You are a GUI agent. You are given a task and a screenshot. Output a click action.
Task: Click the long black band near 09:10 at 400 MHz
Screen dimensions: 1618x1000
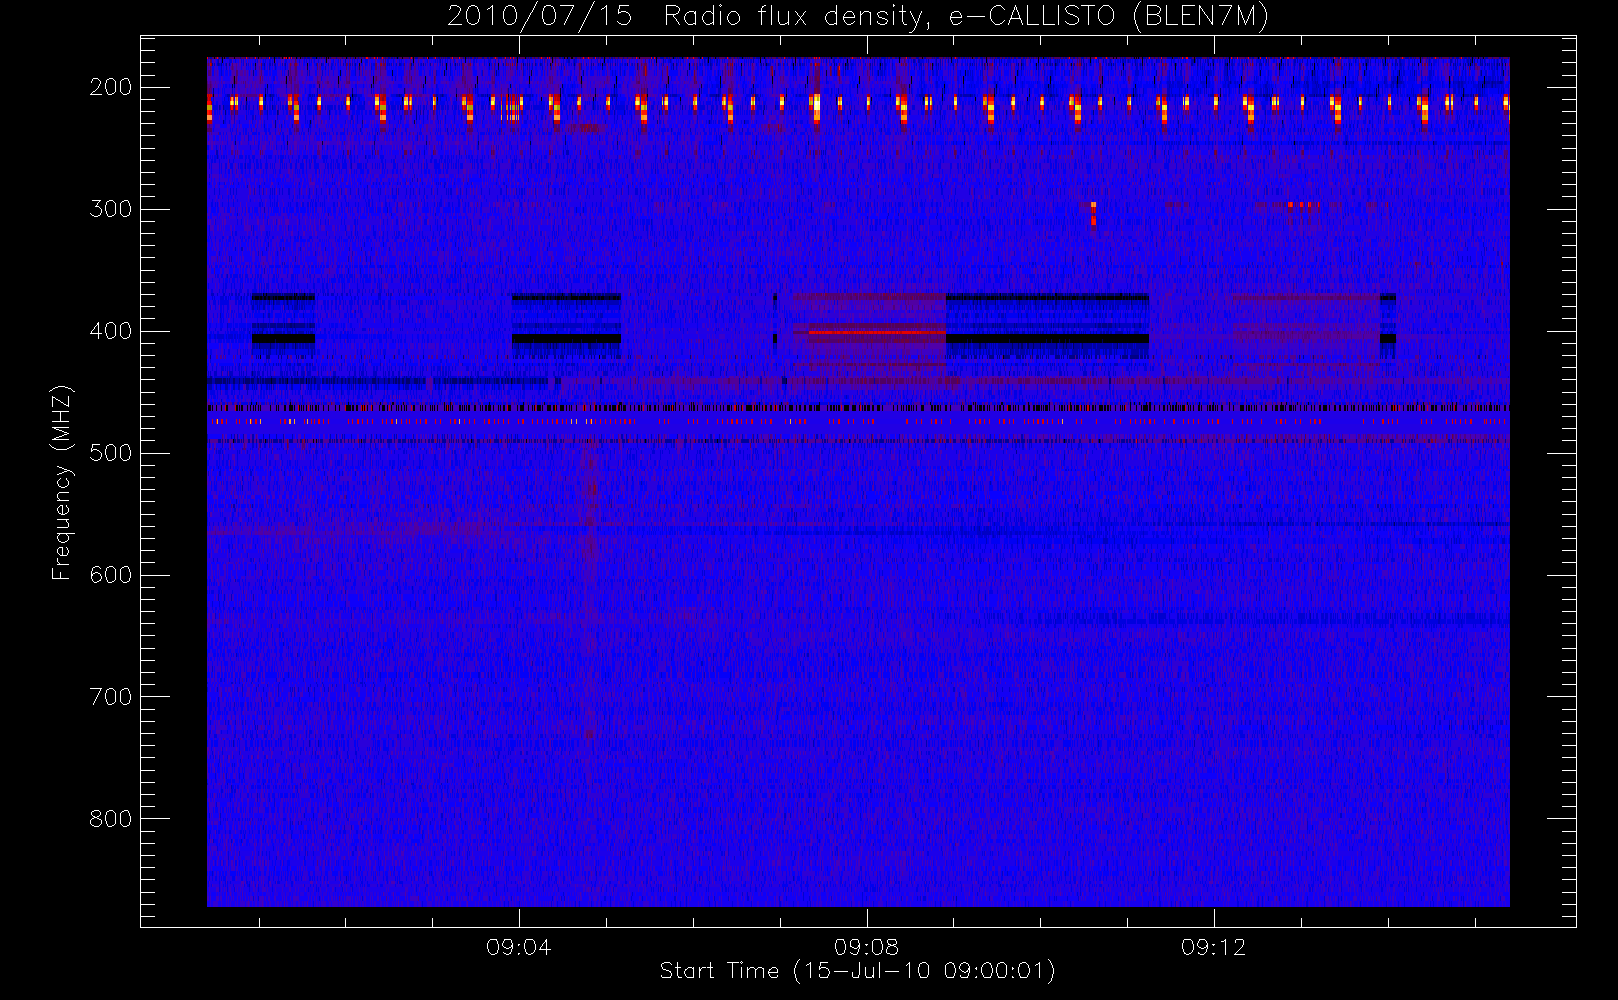[1047, 339]
